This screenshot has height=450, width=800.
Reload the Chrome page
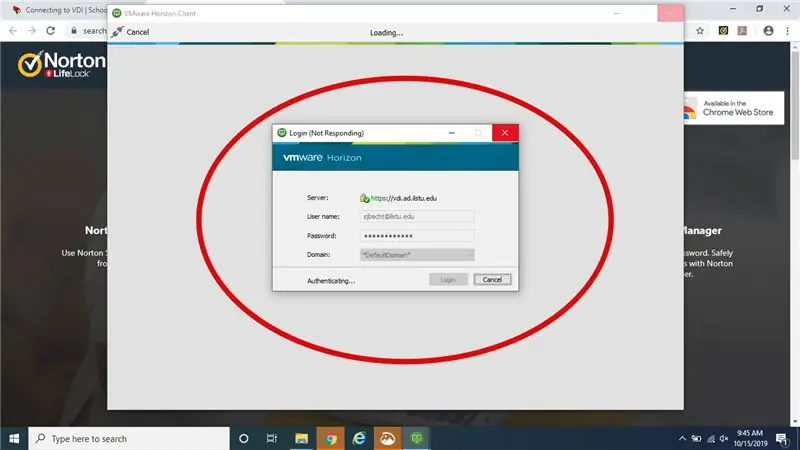tap(50, 31)
